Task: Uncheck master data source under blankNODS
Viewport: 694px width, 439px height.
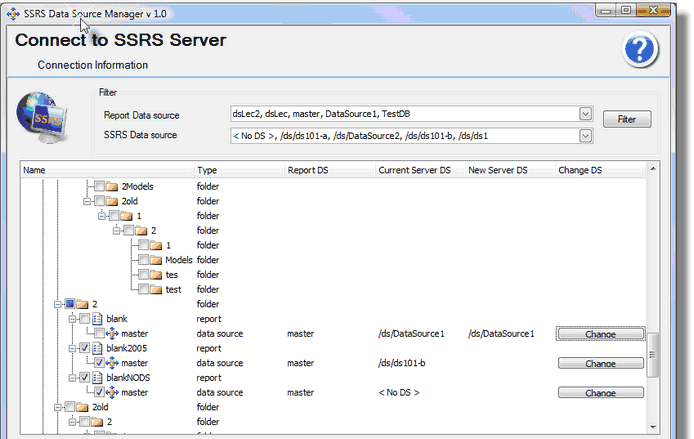Action: [x=100, y=392]
